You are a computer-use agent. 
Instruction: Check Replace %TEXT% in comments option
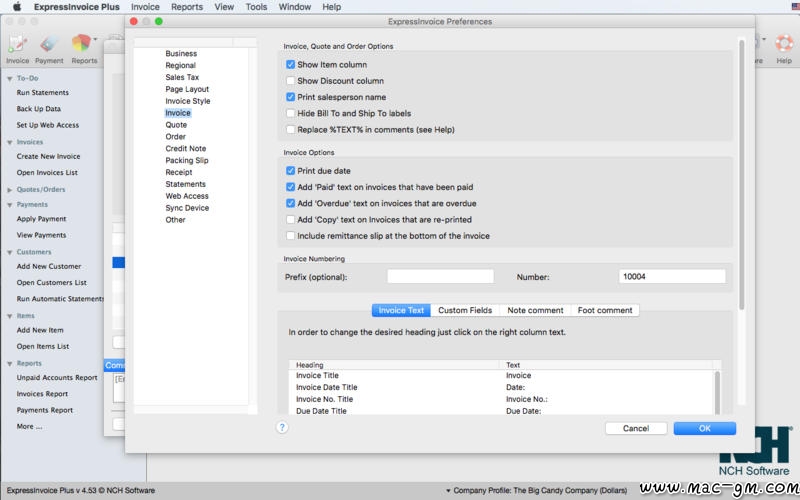(x=290, y=130)
